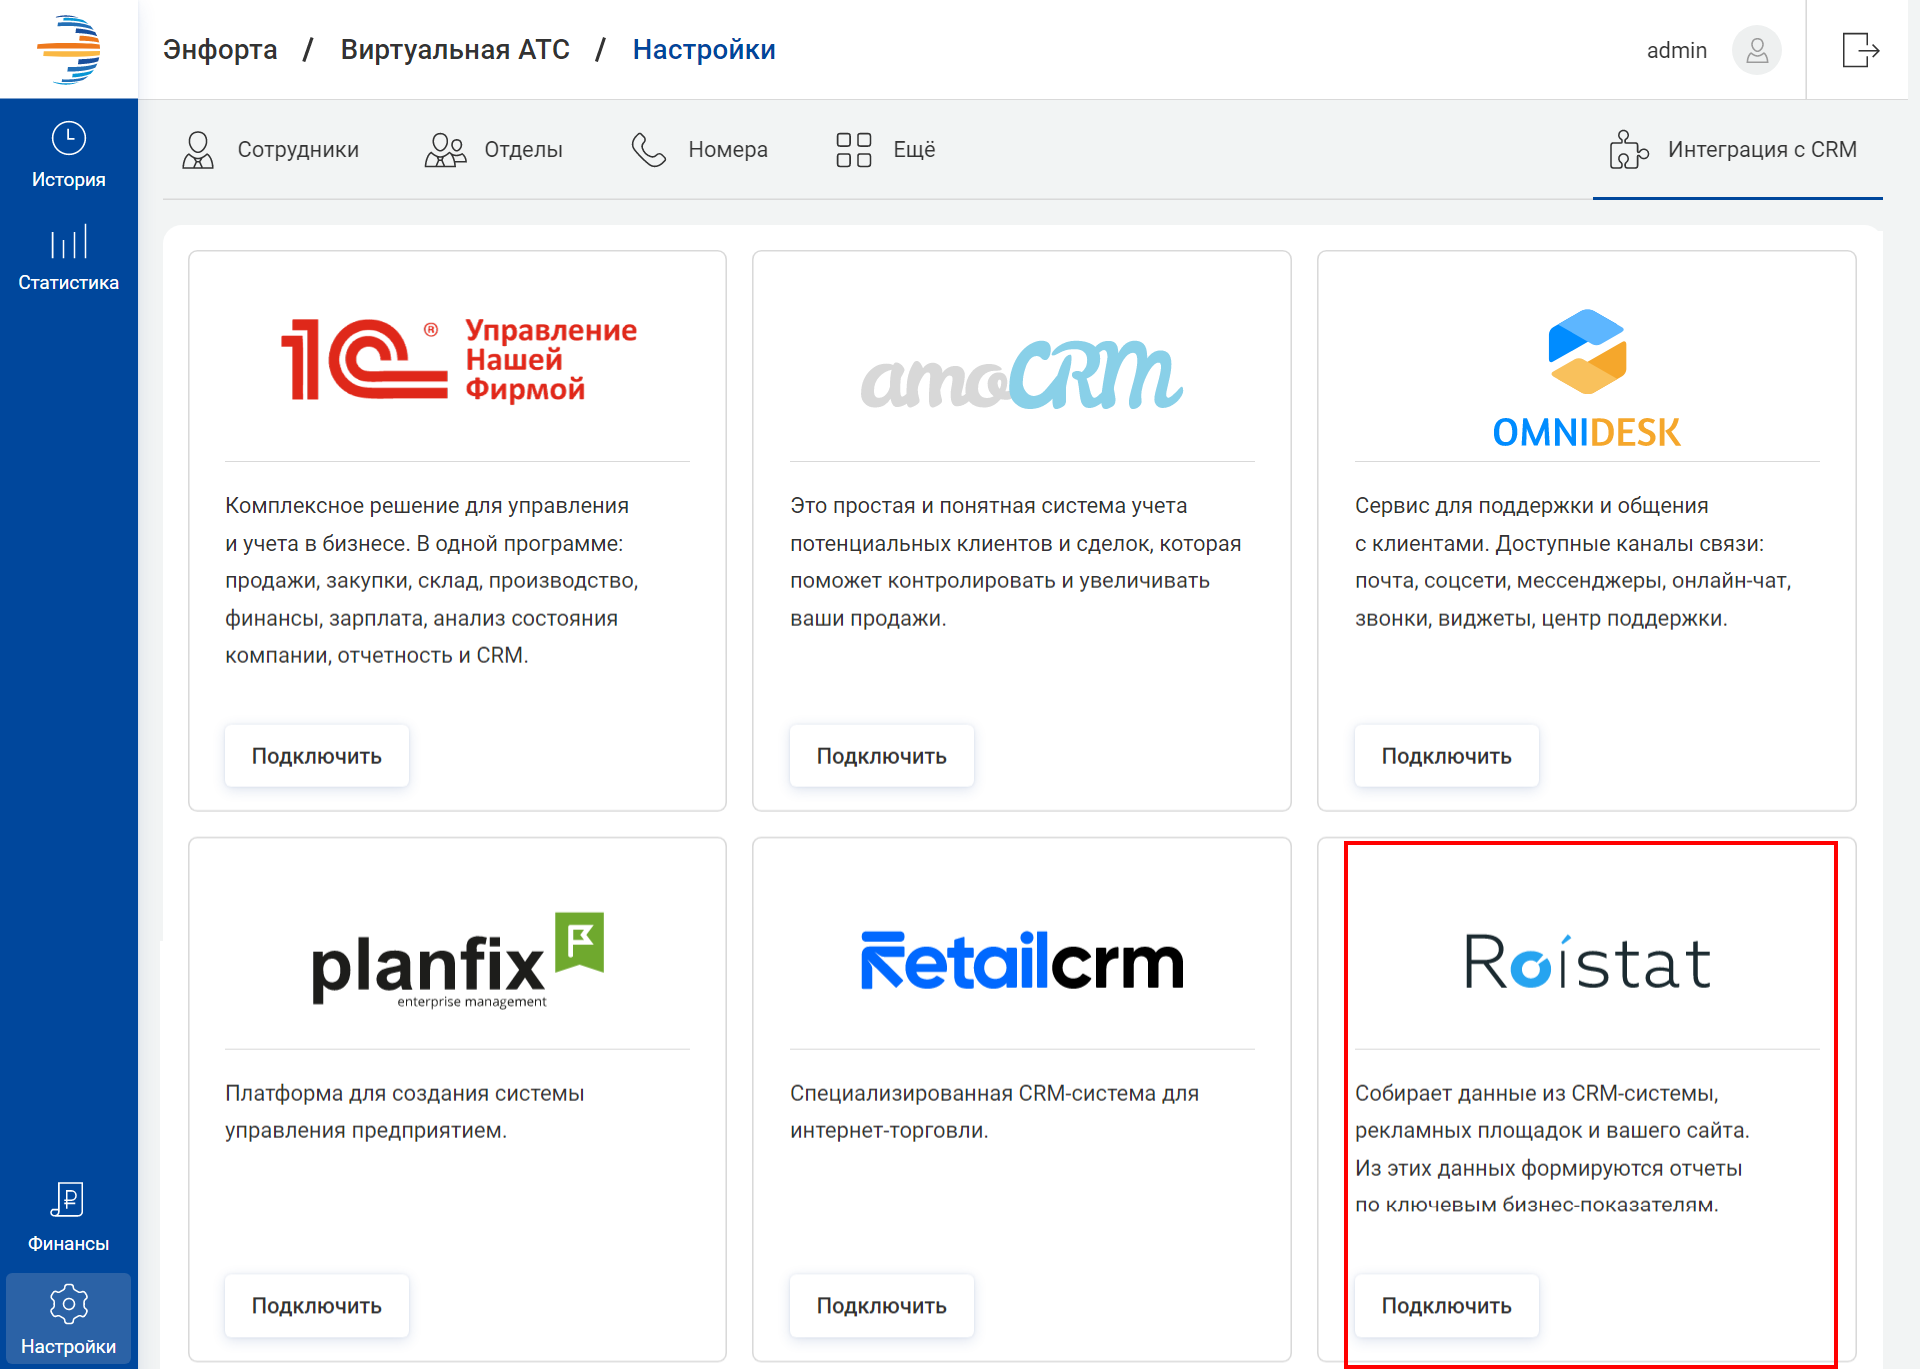Screen dimensions: 1920x1369
Task: Connect RetailCRM with Подключить button
Action: (x=882, y=1306)
